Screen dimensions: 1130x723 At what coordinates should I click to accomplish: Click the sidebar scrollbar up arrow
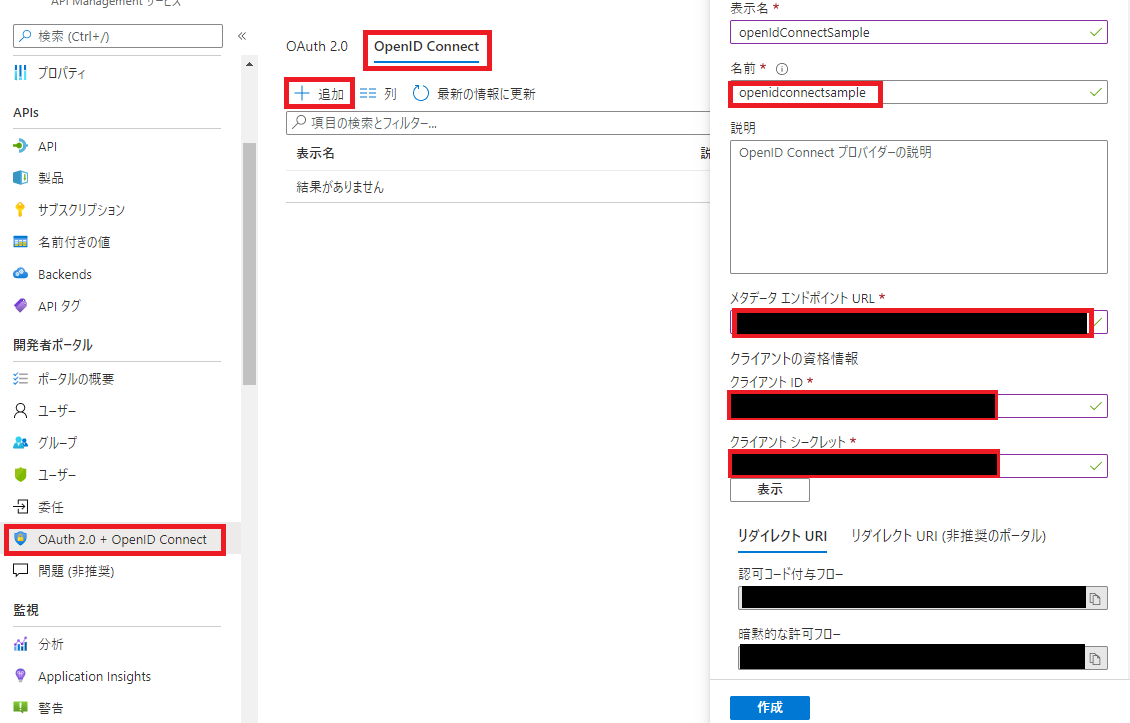[x=249, y=65]
